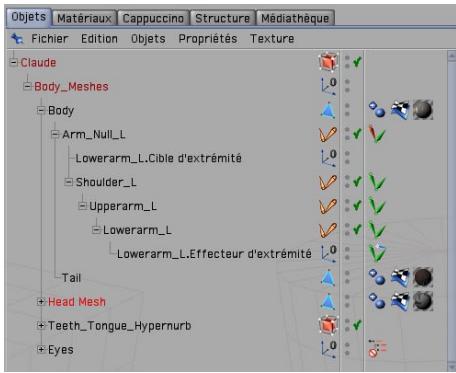Collapse the Upperarm_L node

coord(82,206)
